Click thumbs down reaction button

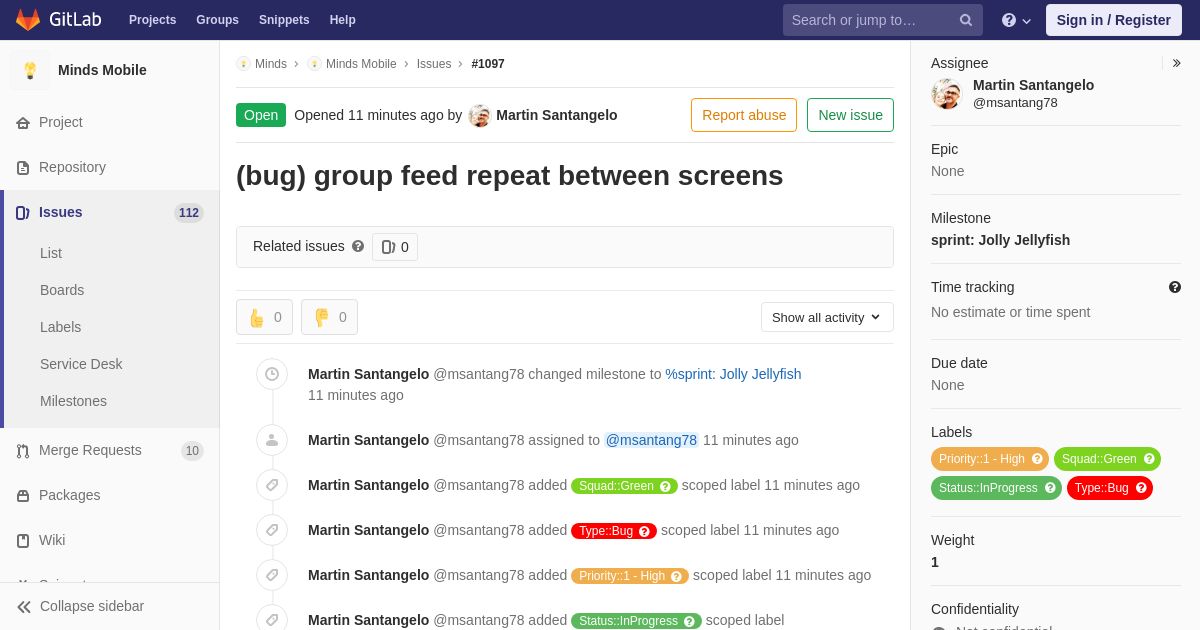pos(329,317)
